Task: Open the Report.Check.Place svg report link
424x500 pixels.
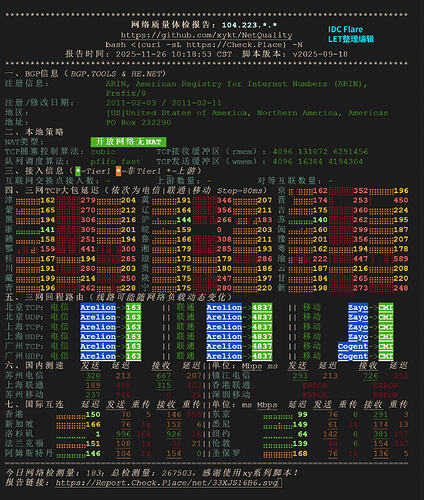Action: pyautogui.click(x=167, y=483)
